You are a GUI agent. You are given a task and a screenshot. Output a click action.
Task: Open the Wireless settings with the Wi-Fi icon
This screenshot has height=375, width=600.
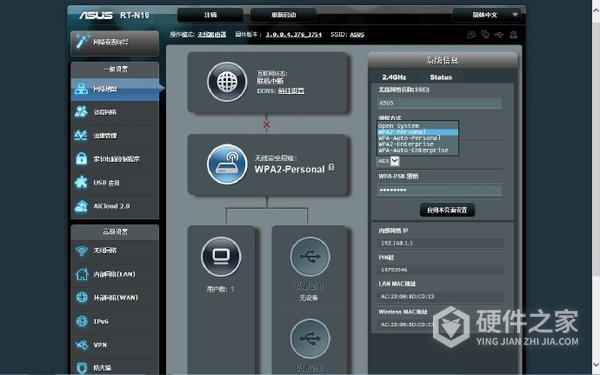pos(114,251)
